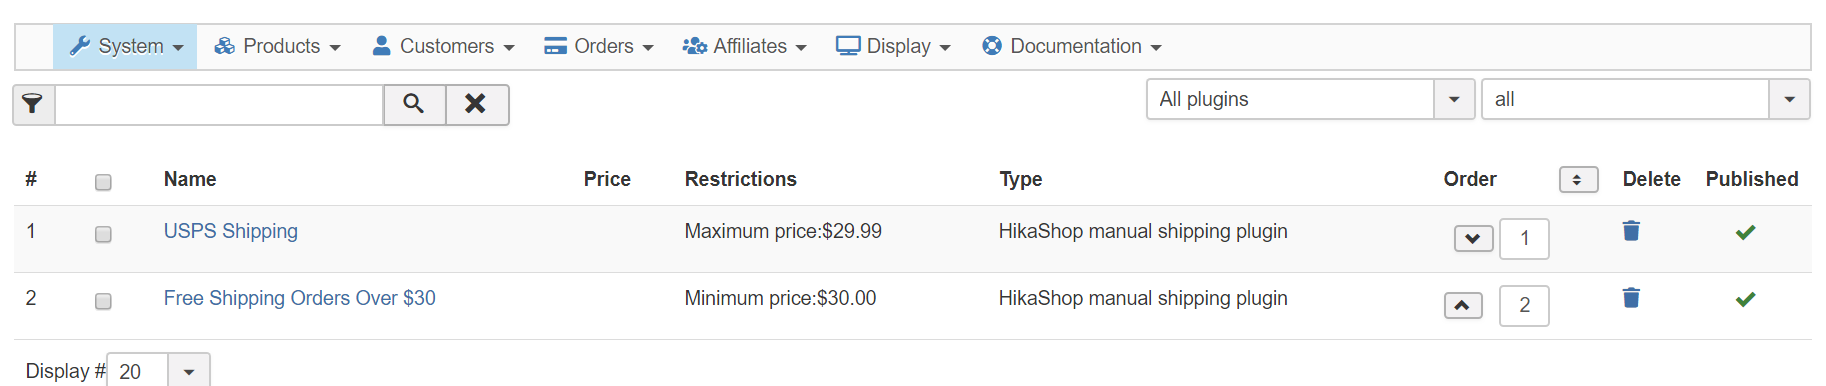Delete USPS Shipping with trash icon
Image resolution: width=1826 pixels, height=386 pixels.
tap(1631, 231)
